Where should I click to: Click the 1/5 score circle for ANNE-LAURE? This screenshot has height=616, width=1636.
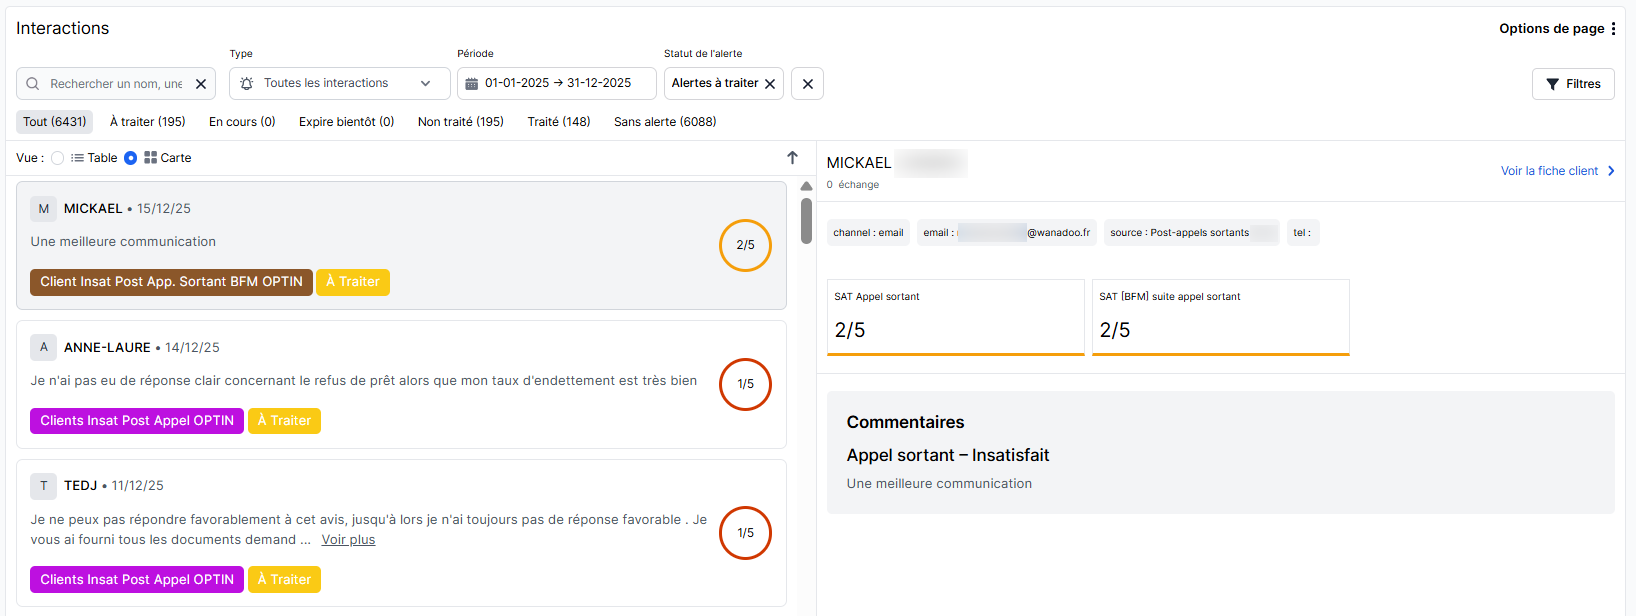point(745,384)
